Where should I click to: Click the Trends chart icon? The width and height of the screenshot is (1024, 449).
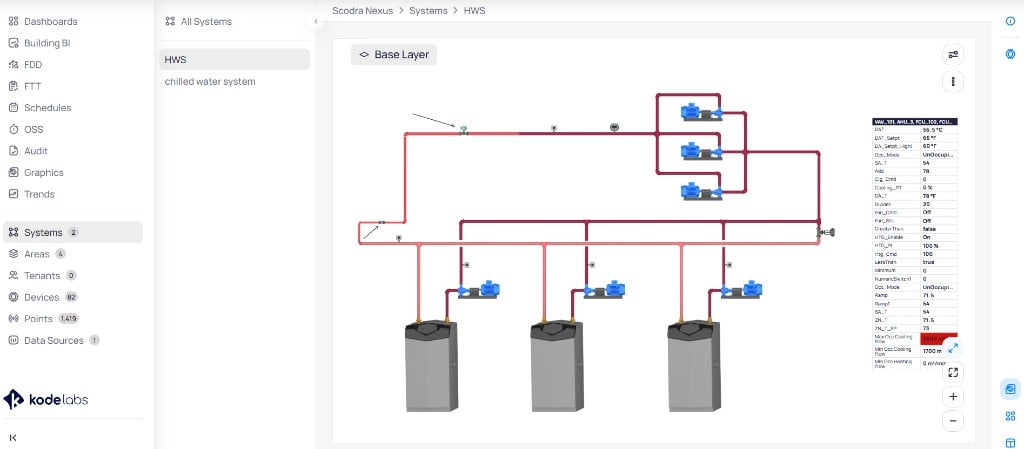(13, 194)
